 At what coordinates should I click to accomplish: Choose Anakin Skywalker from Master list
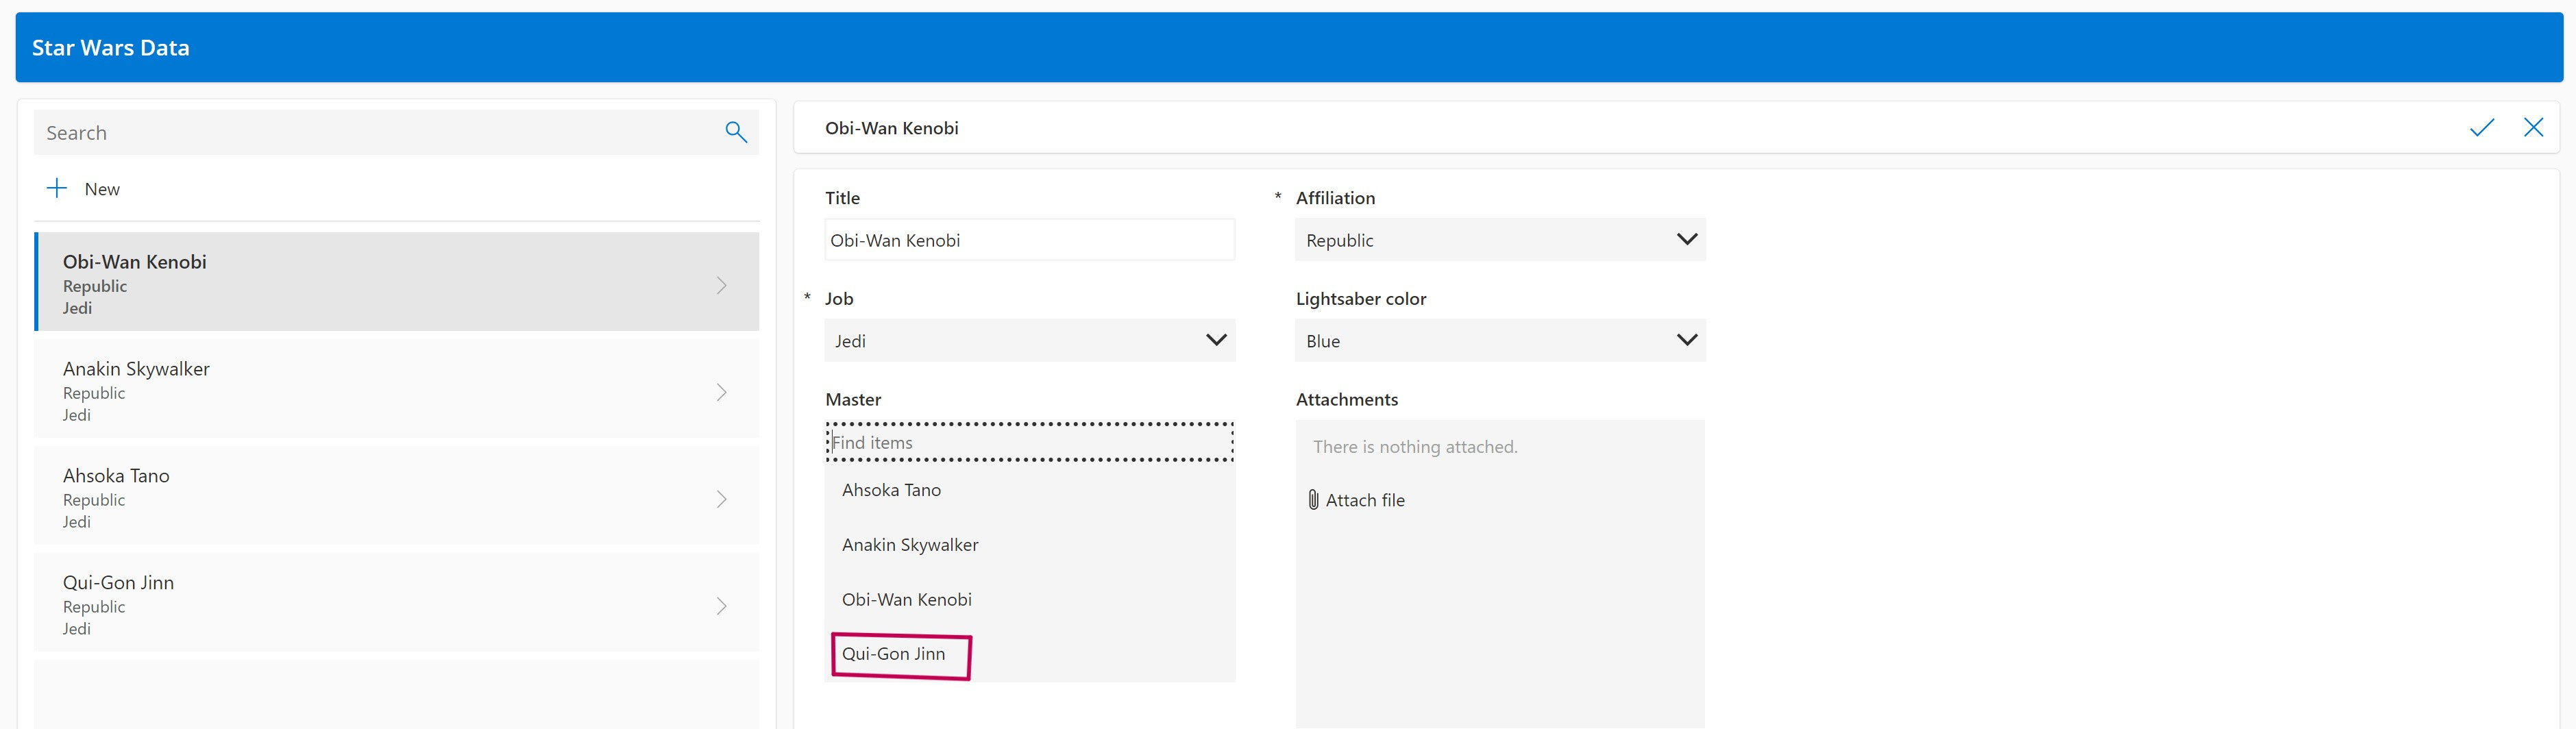[x=1030, y=545]
